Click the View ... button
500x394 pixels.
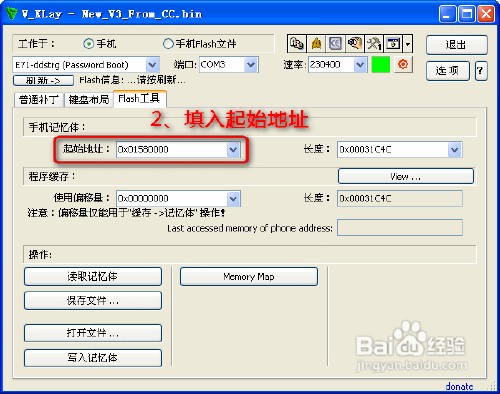tap(406, 176)
